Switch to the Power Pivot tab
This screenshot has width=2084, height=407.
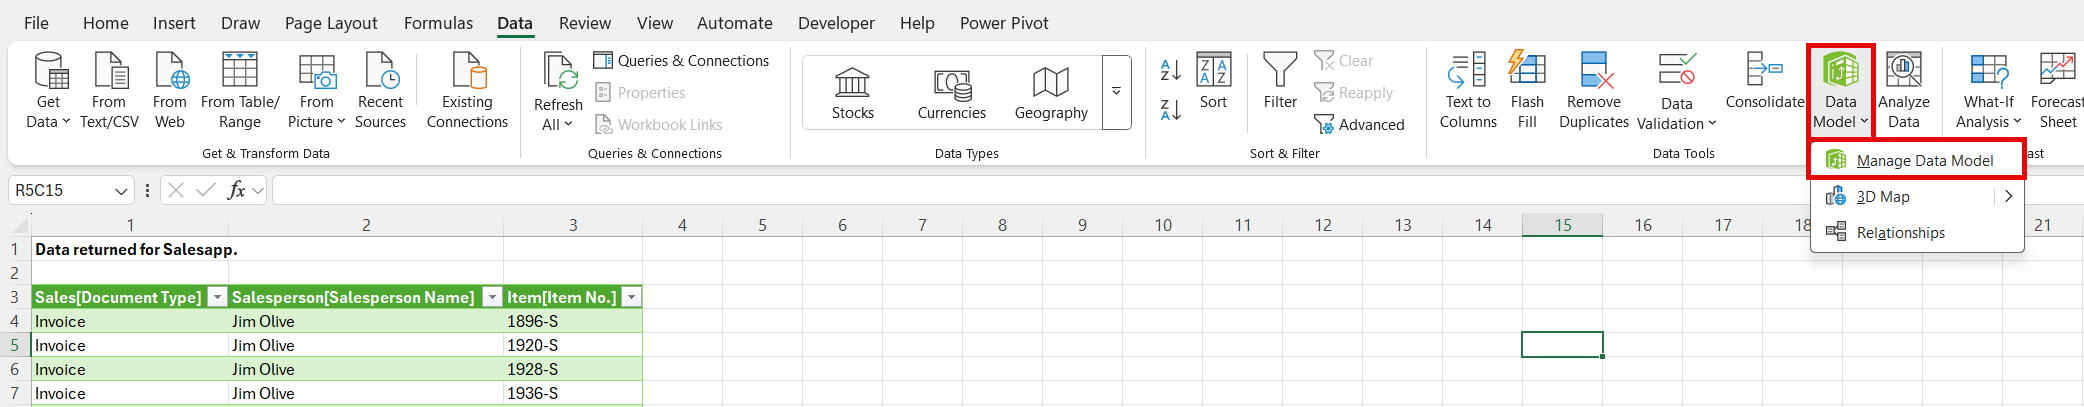click(1004, 23)
